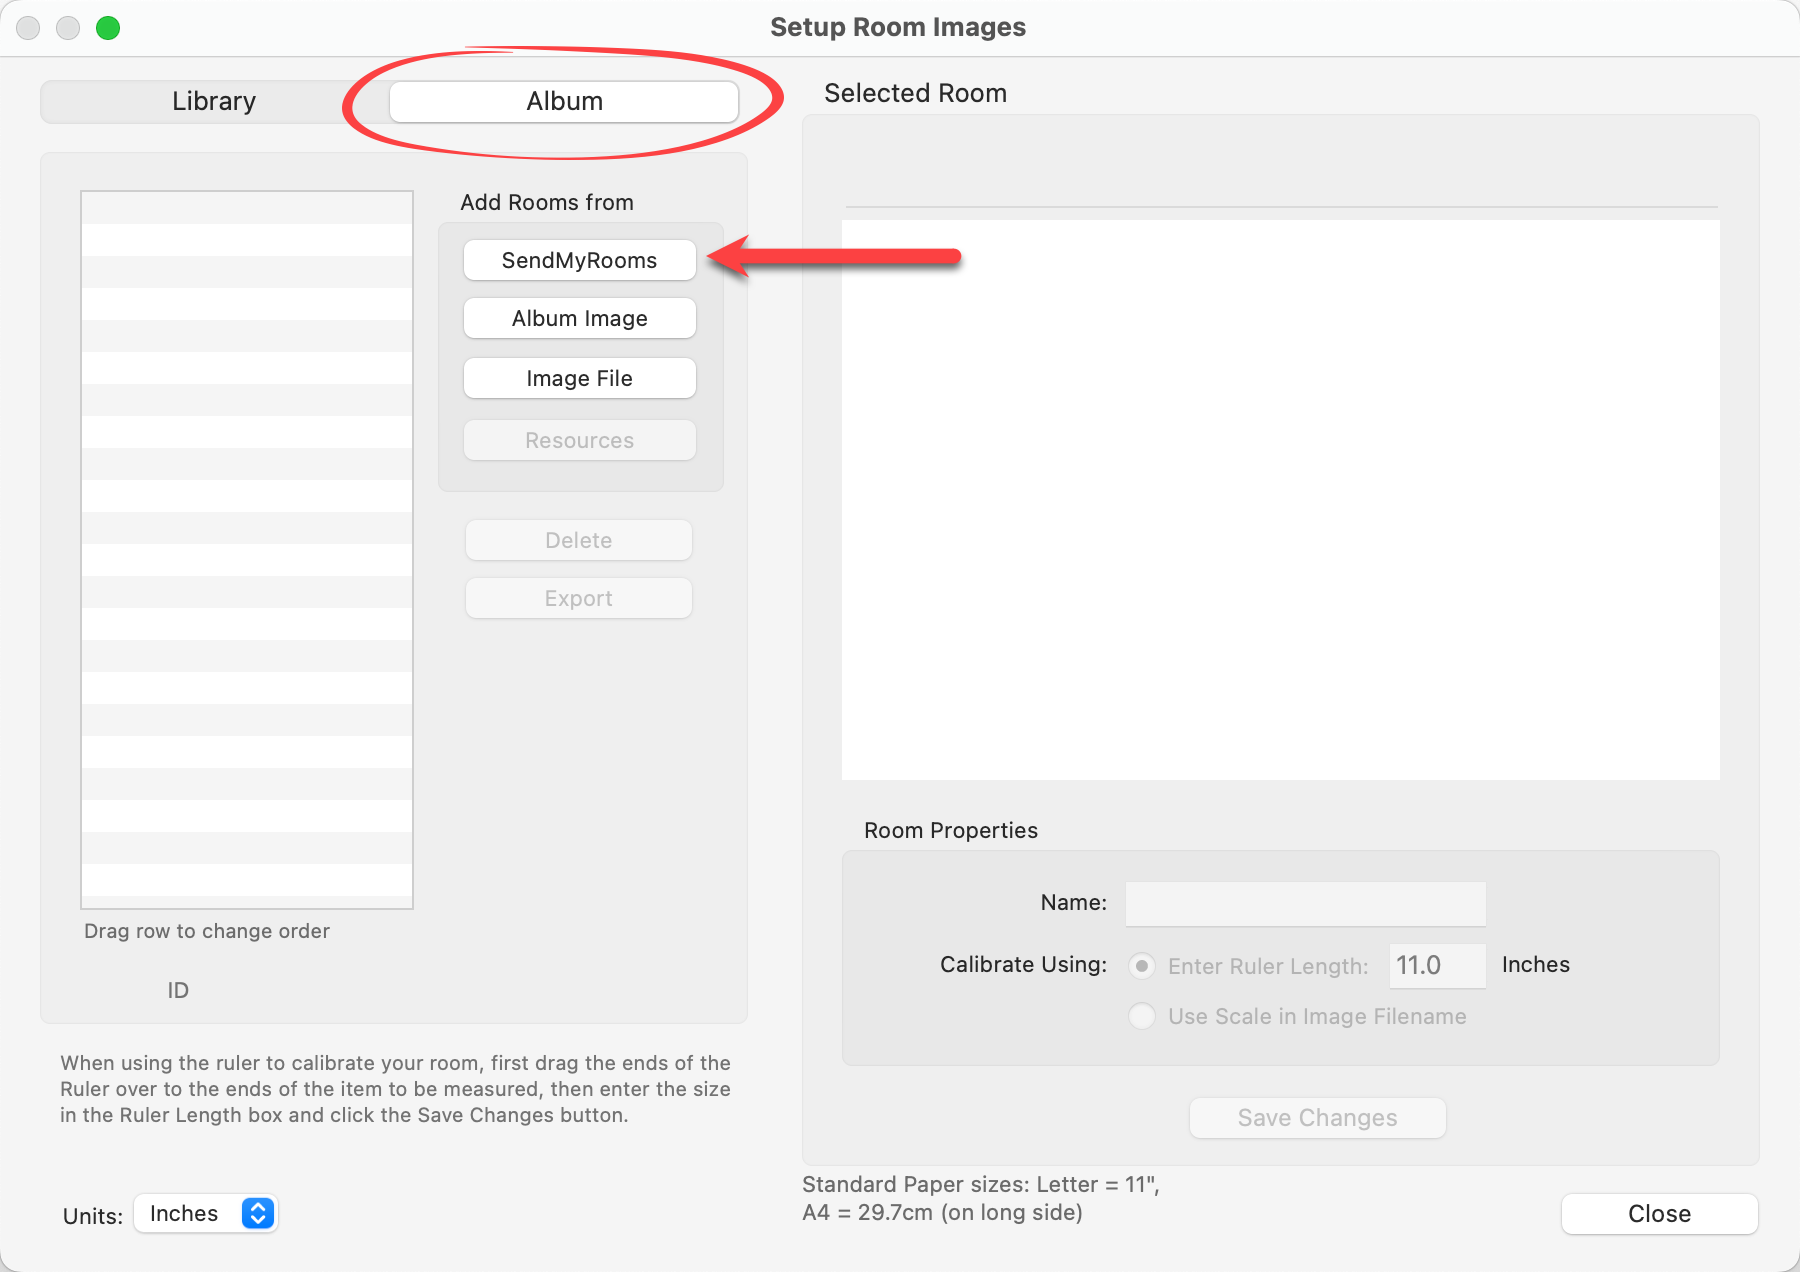Click the Resources button
Screen dimensions: 1800x1272
pos(579,441)
